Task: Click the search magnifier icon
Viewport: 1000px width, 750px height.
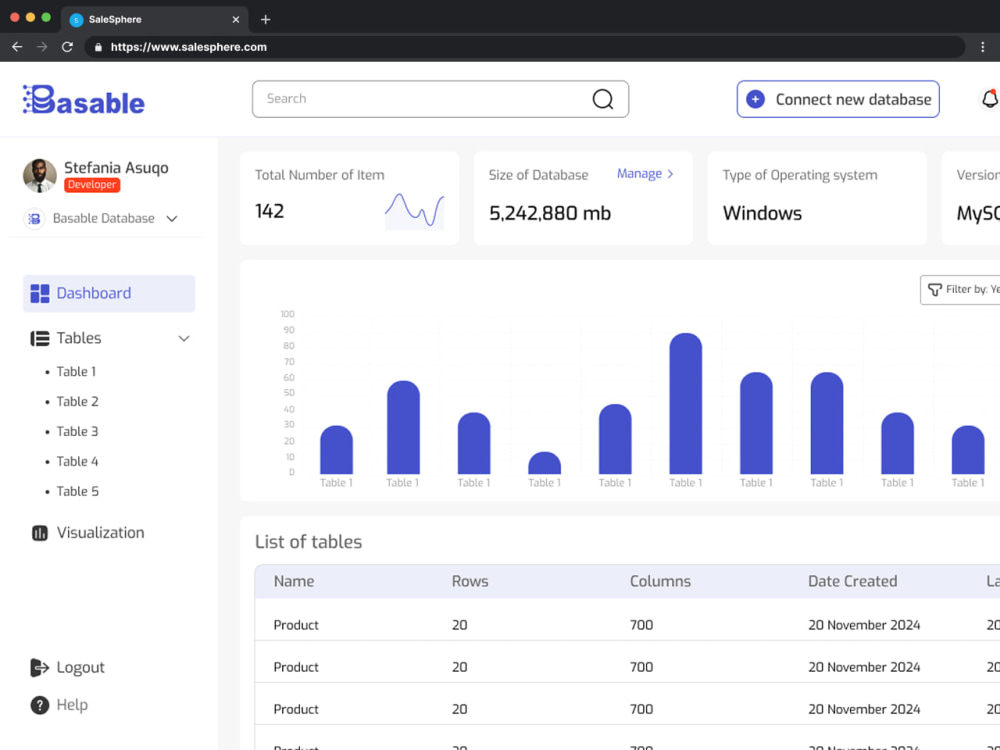Action: (603, 99)
